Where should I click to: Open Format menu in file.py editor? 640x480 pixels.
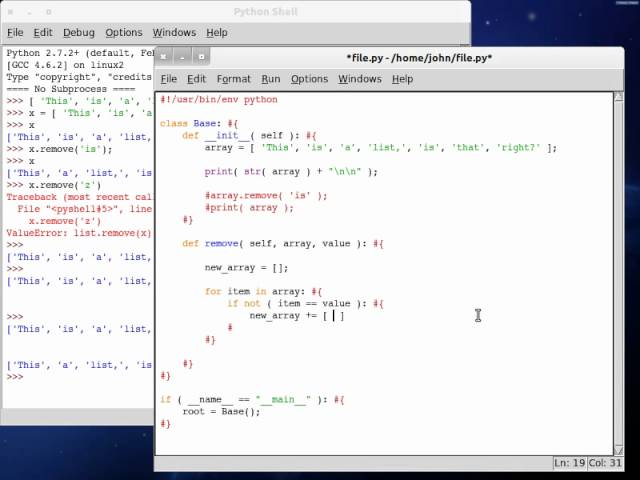pyautogui.click(x=233, y=79)
